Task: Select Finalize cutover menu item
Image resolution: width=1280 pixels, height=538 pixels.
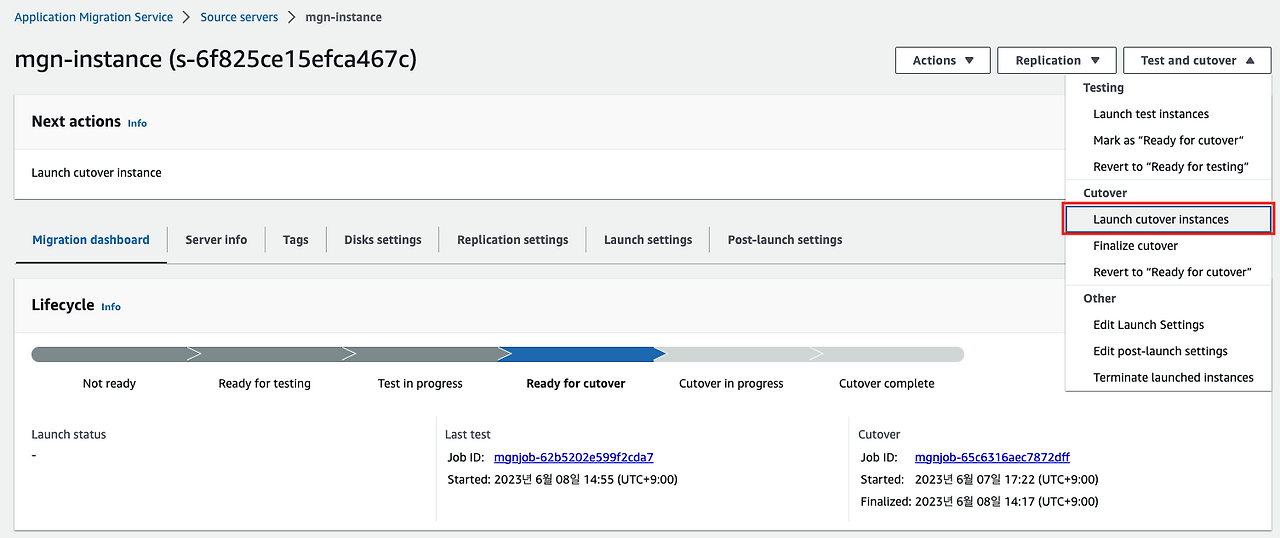Action: (x=1135, y=246)
